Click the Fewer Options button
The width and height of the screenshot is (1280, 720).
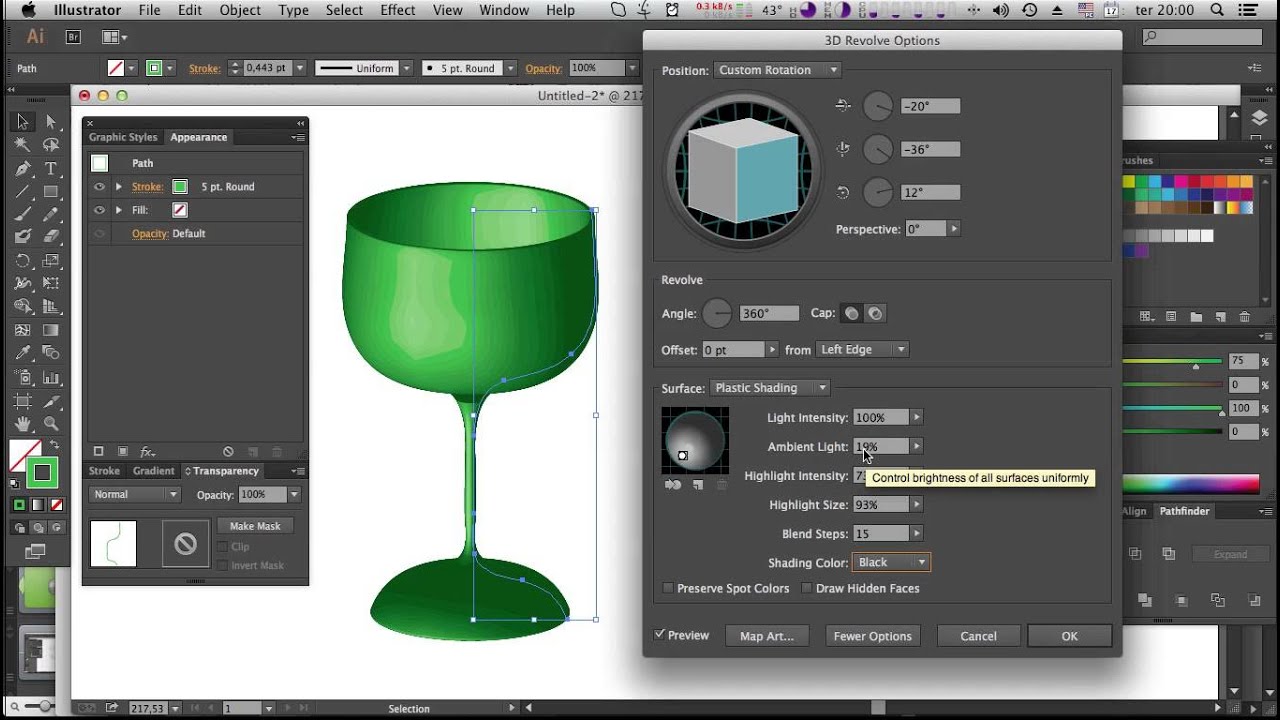pos(872,635)
